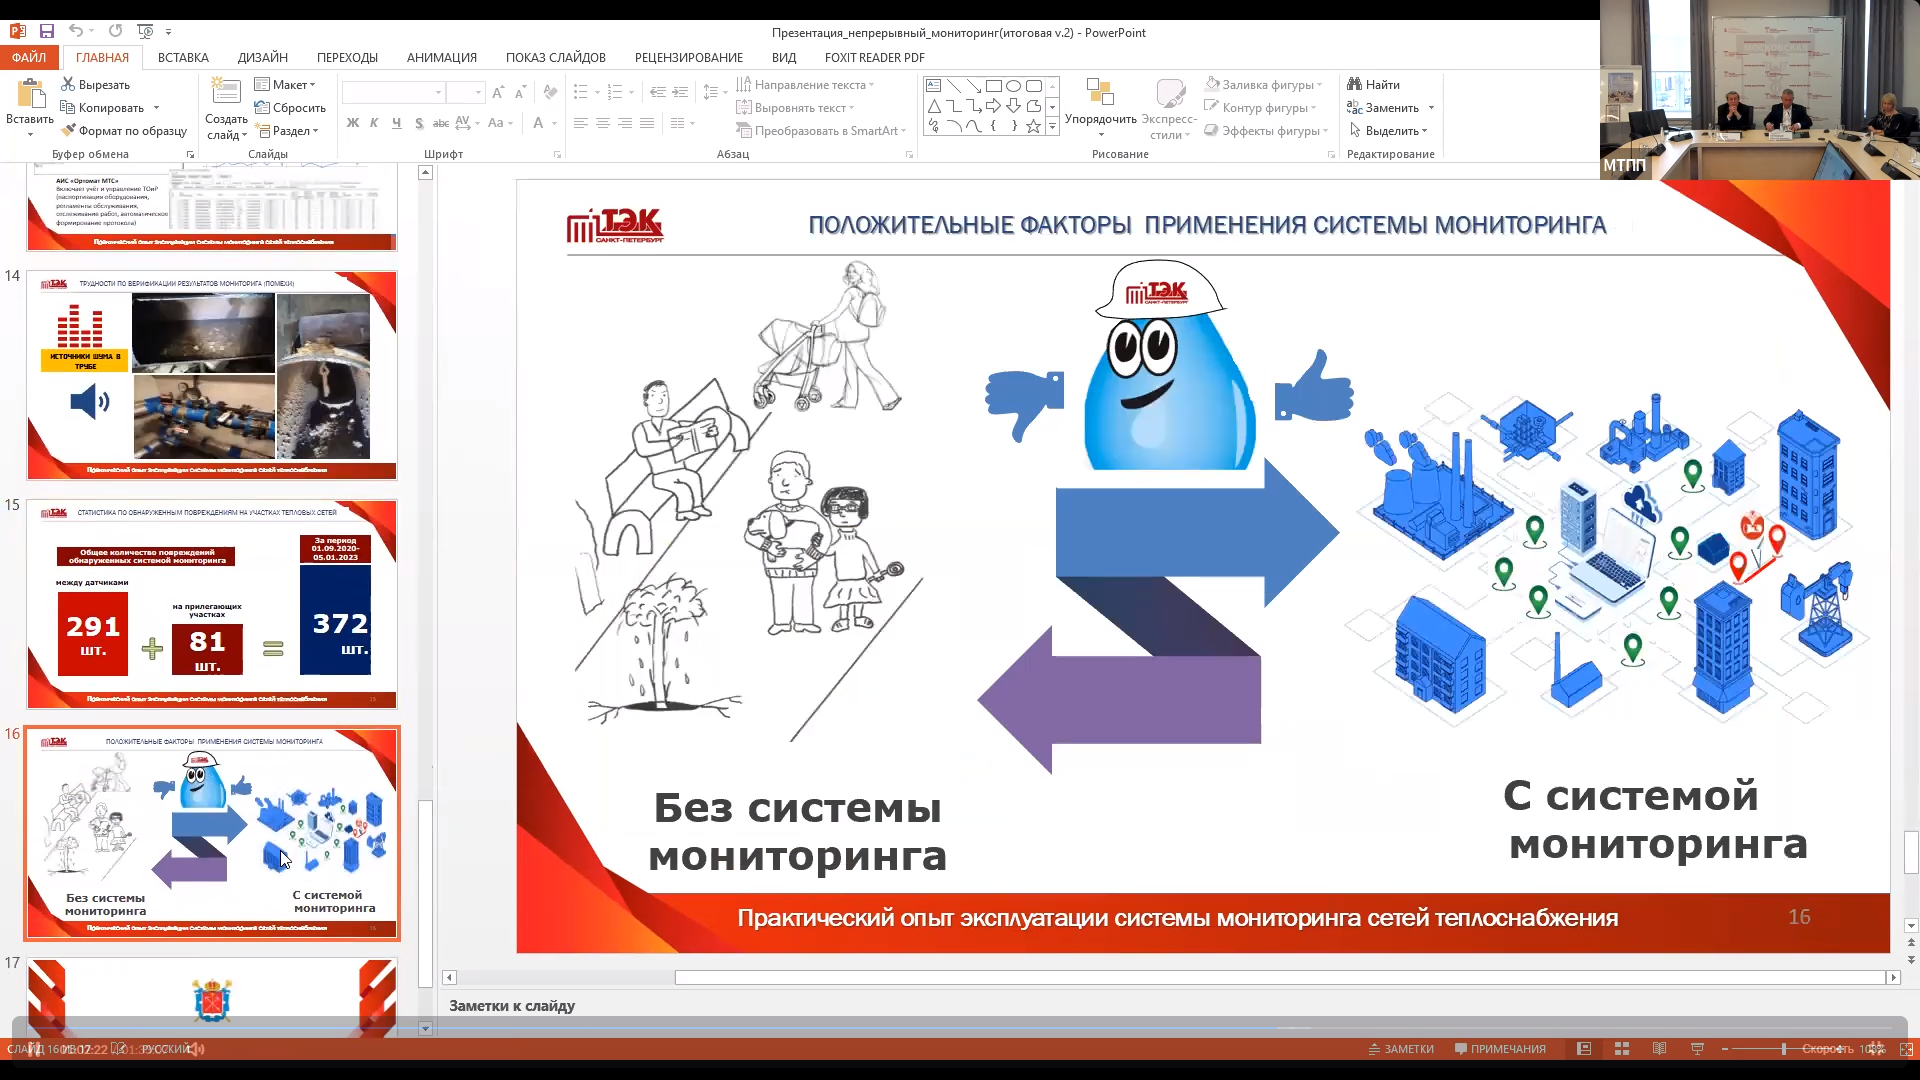Toggle justify text alignment

[x=647, y=123]
